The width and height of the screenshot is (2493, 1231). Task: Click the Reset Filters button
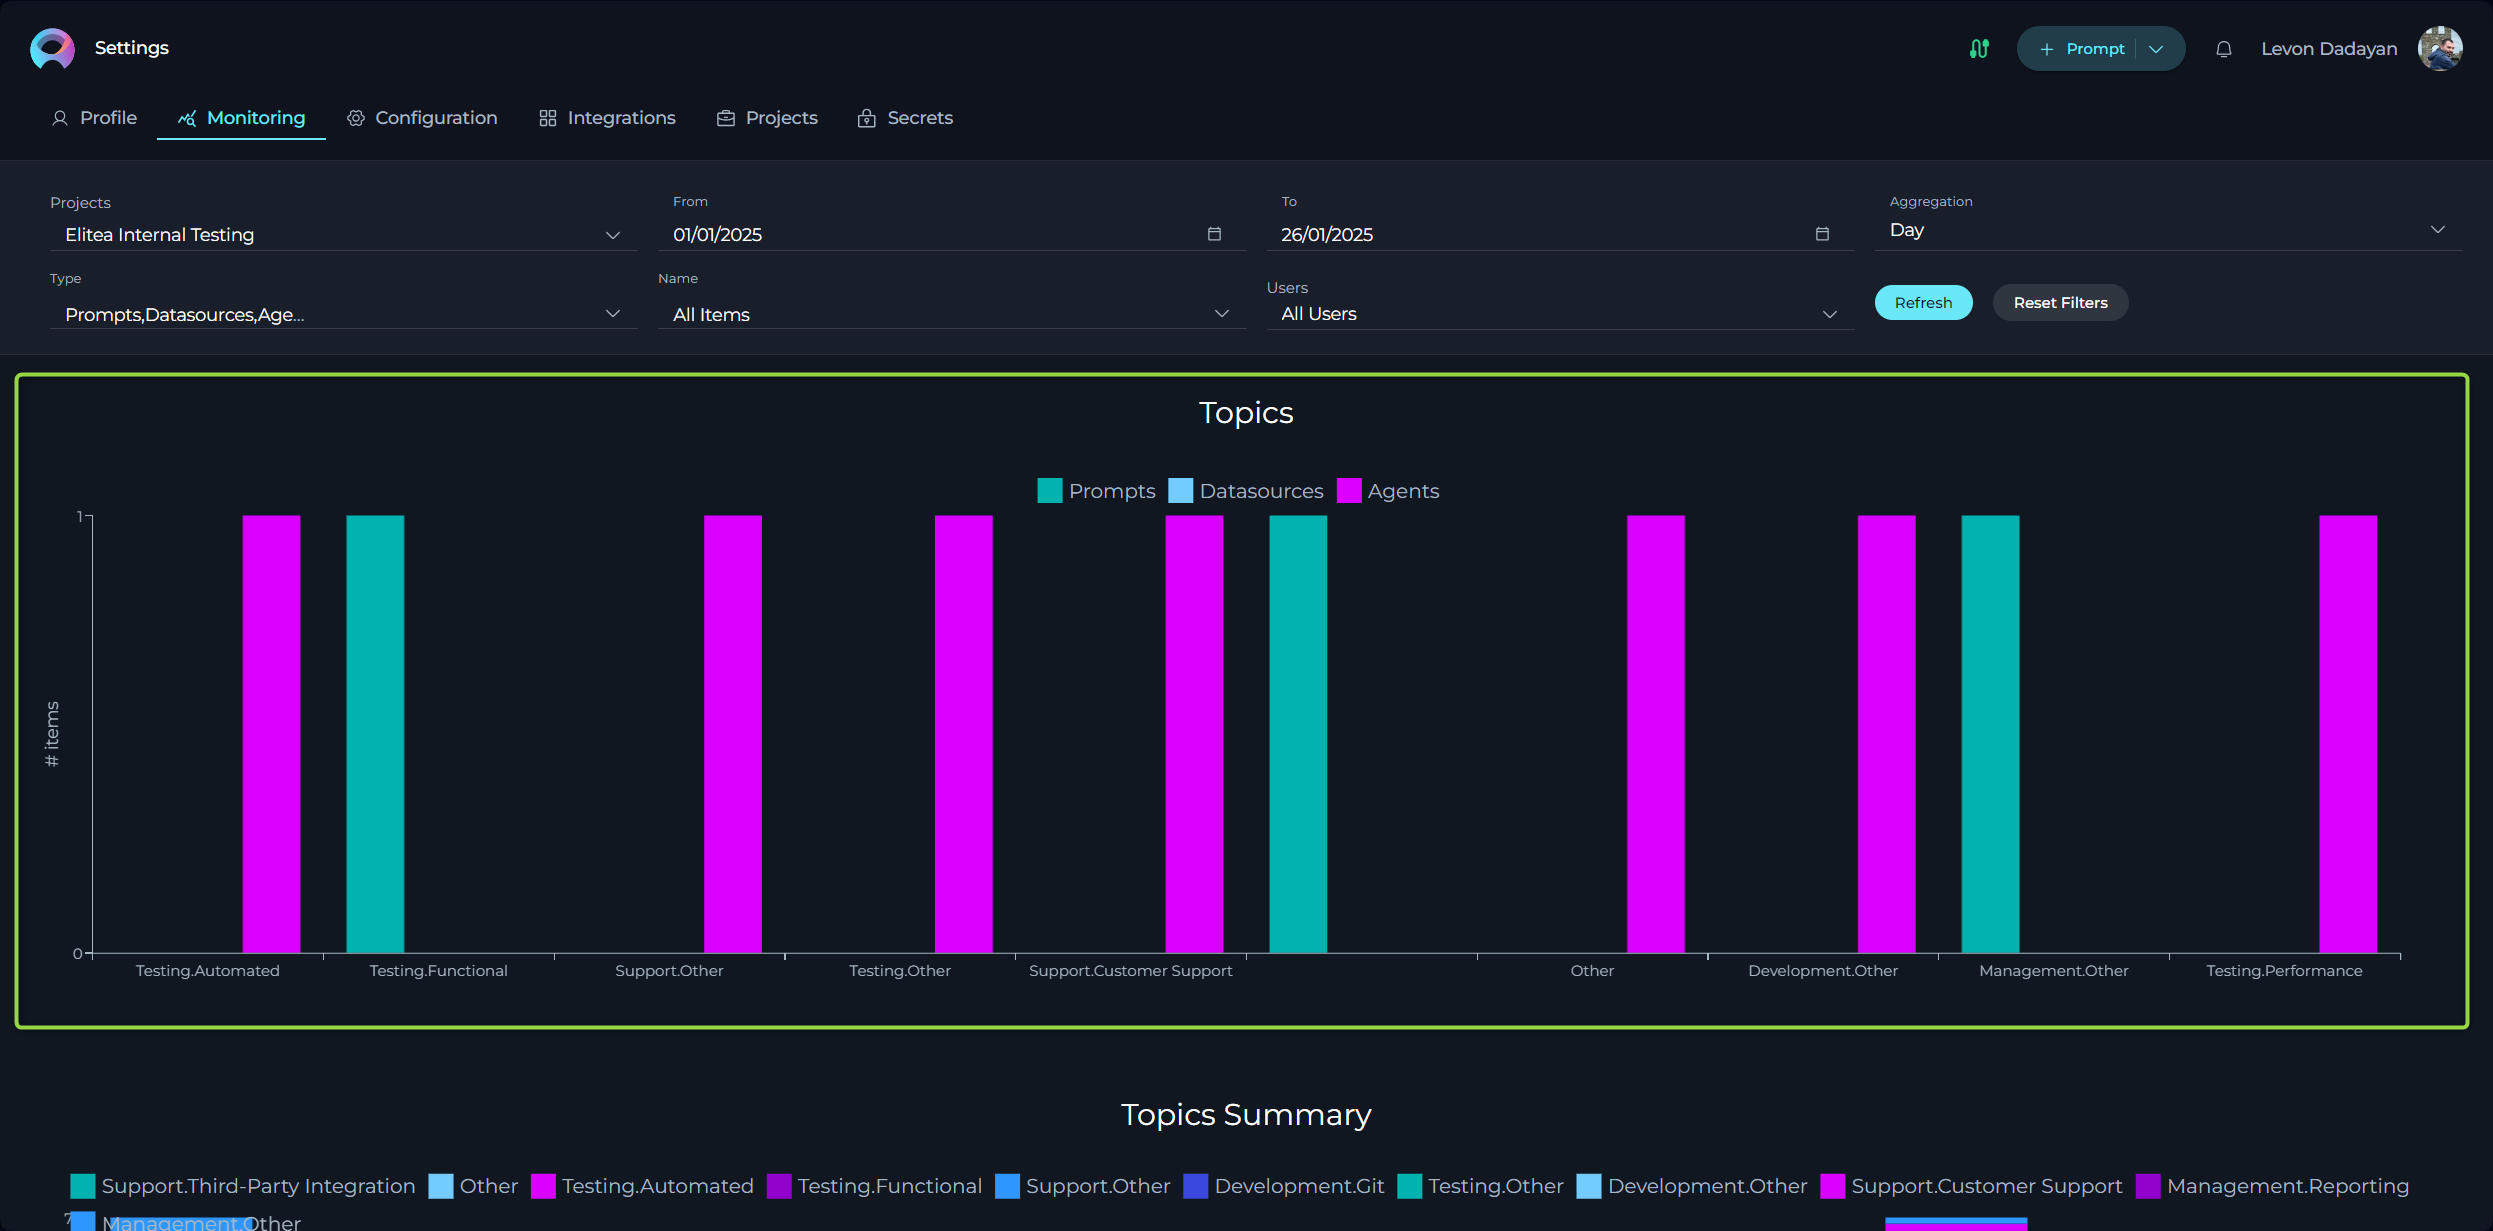point(2060,303)
